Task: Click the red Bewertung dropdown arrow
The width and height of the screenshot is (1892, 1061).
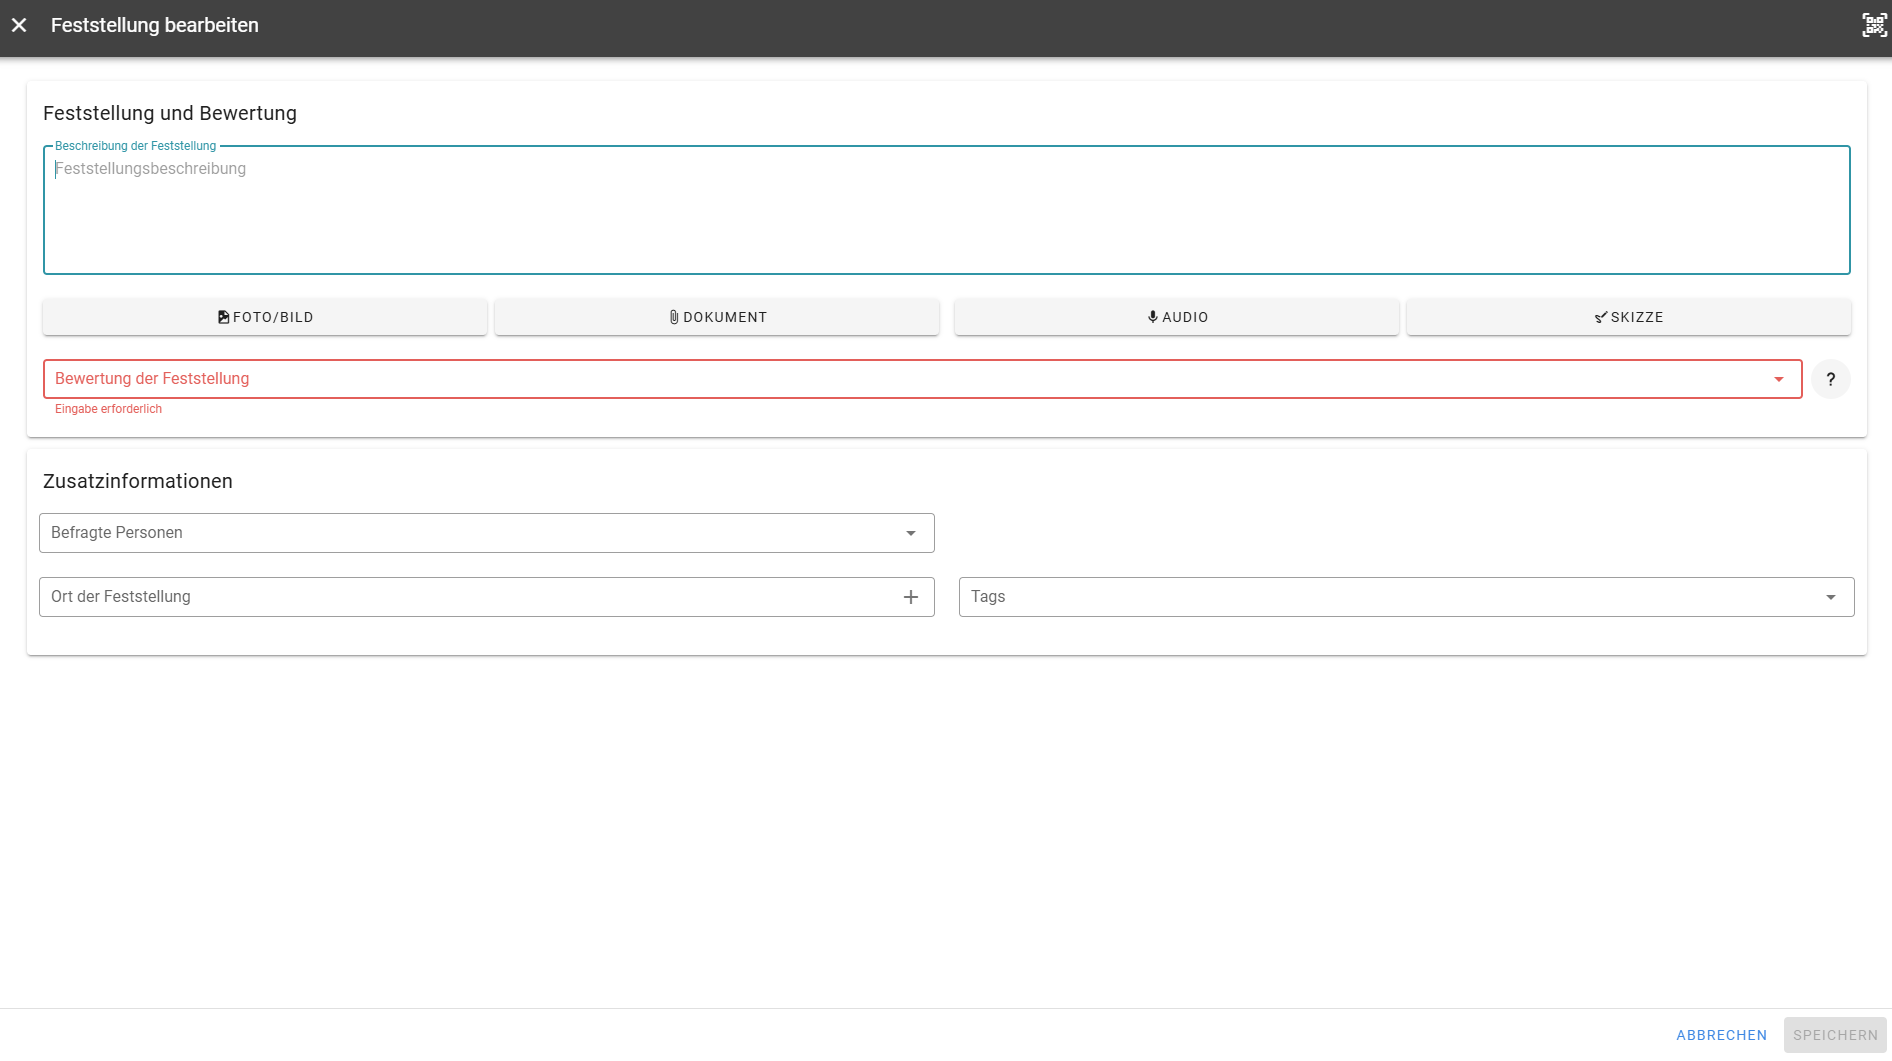Action: (1779, 379)
